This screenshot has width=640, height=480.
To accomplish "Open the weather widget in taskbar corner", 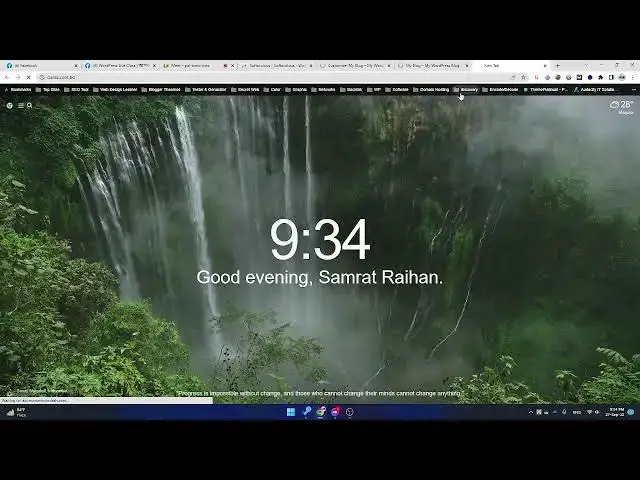I will point(16,412).
